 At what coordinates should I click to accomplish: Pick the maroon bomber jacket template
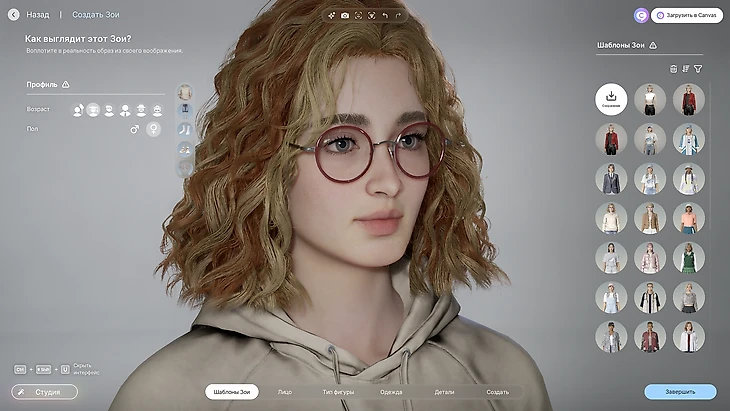pyautogui.click(x=650, y=337)
